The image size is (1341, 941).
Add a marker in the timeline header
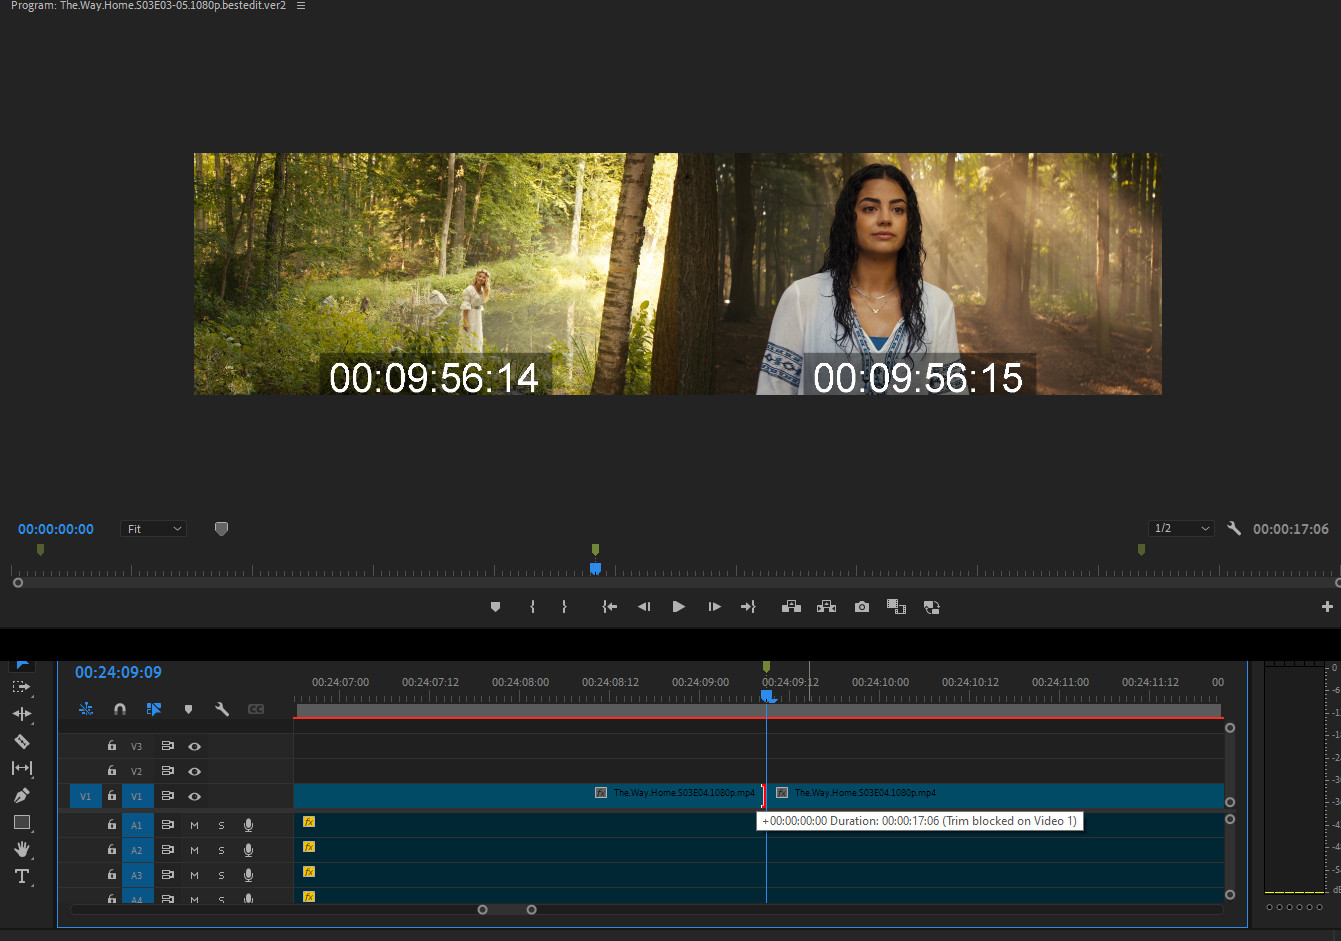(188, 709)
